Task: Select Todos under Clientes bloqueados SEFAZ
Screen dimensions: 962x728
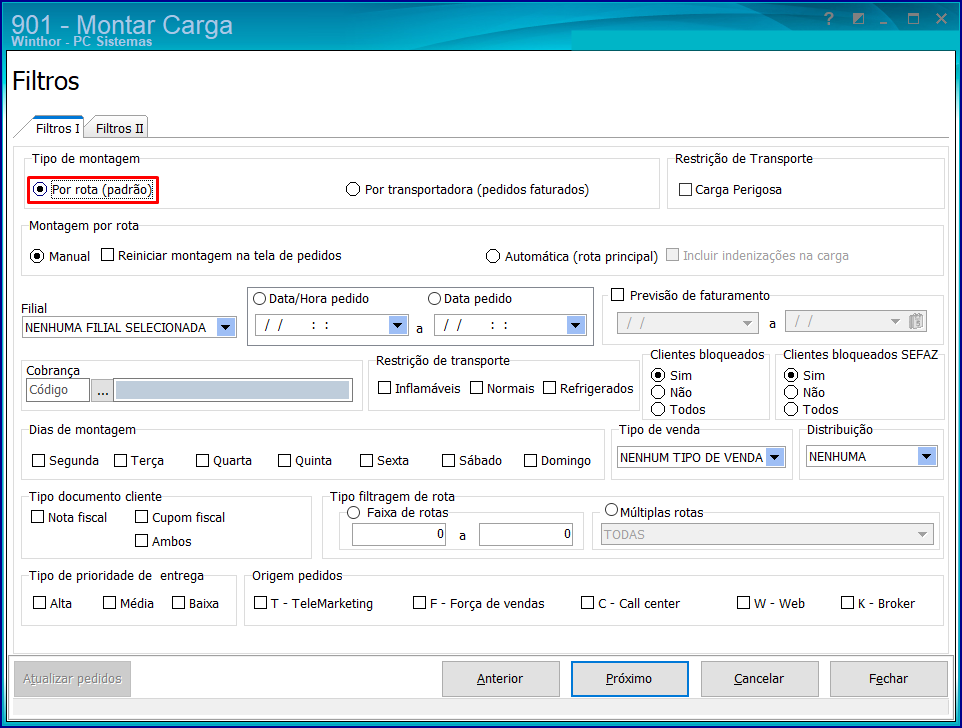Action: [791, 409]
